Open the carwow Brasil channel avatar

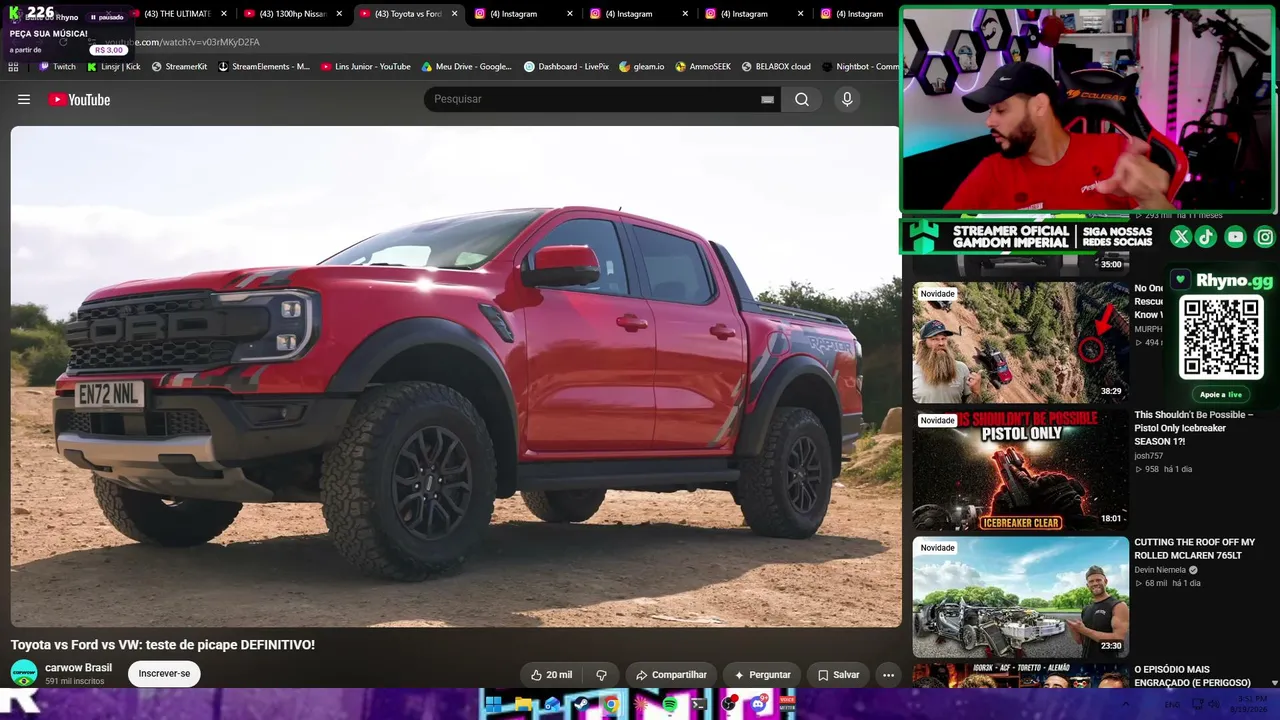tap(24, 673)
